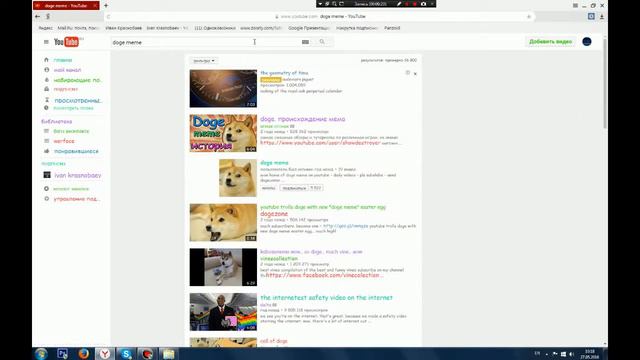The width and height of the screenshot is (640, 360).
Task: Open the Mail.Ru bookmark
Action: (x=78, y=28)
